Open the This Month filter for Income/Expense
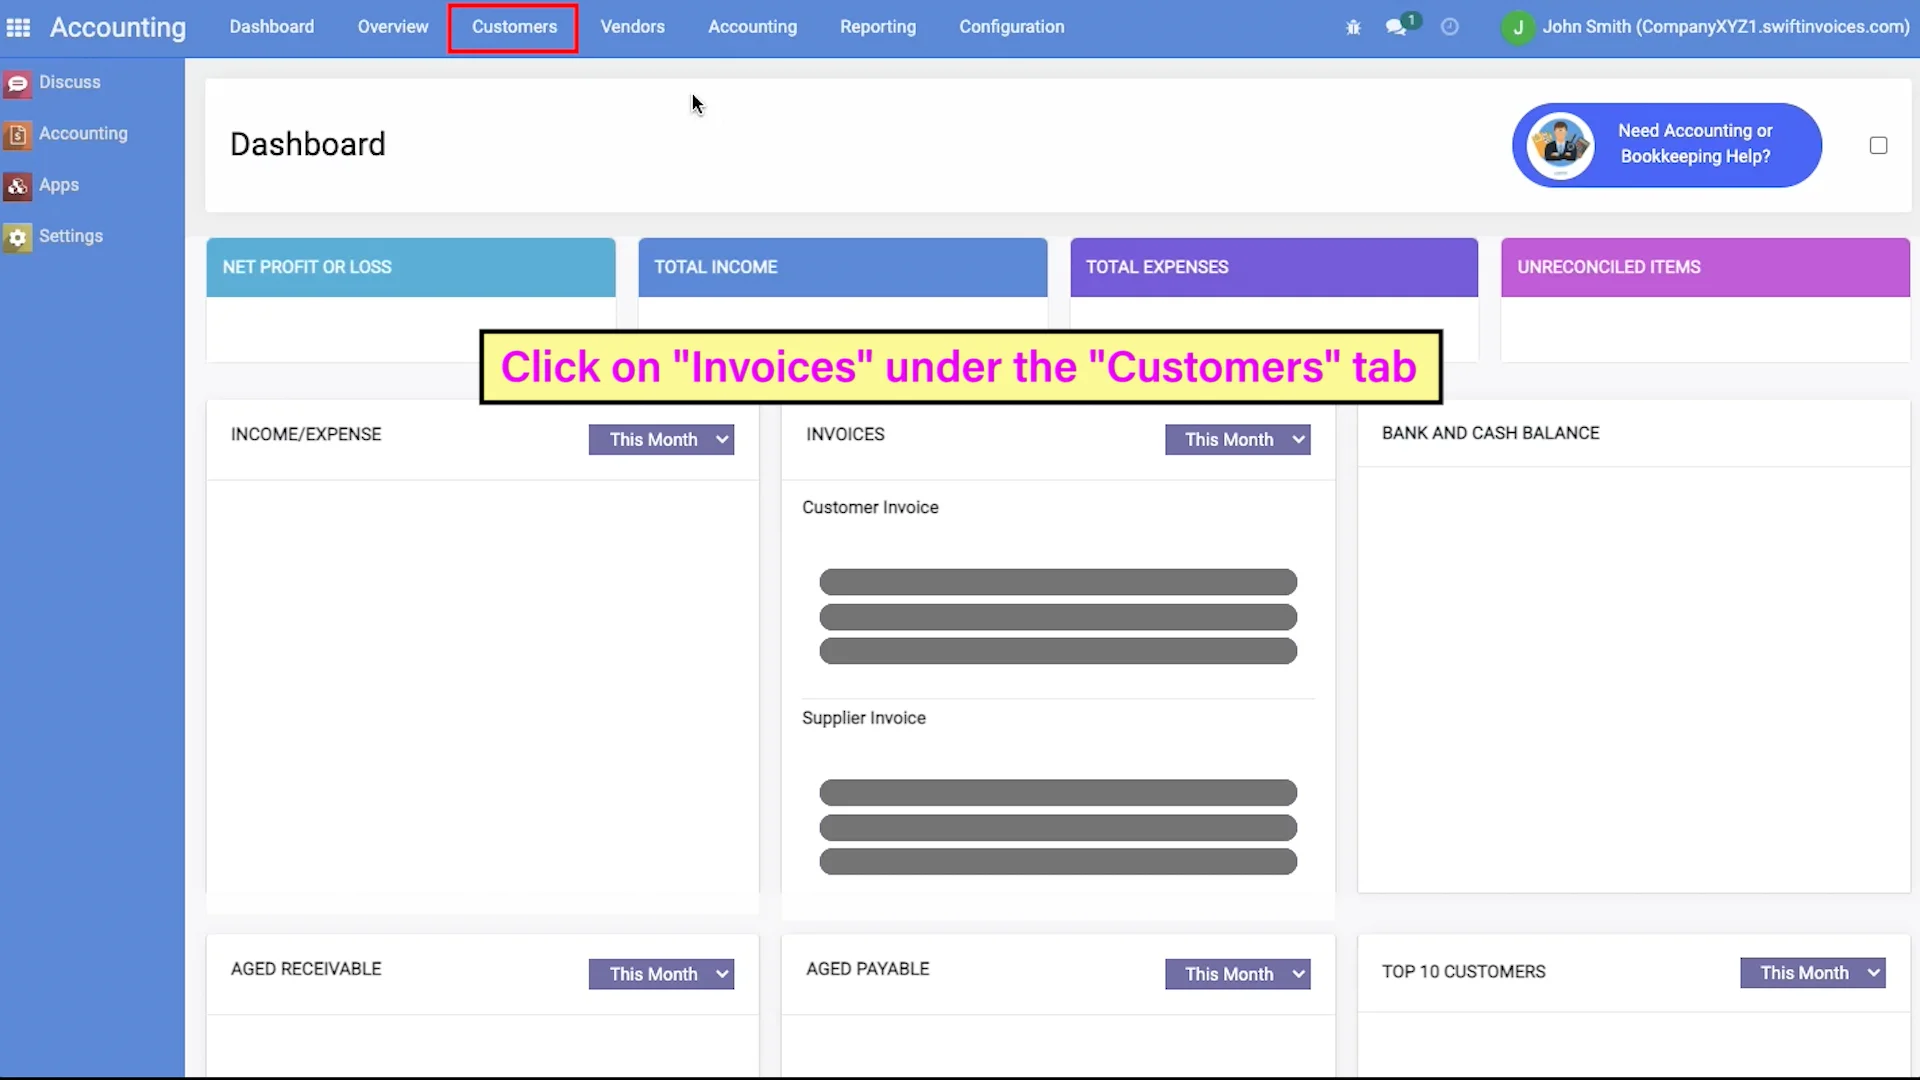1920x1080 pixels. 662,439
